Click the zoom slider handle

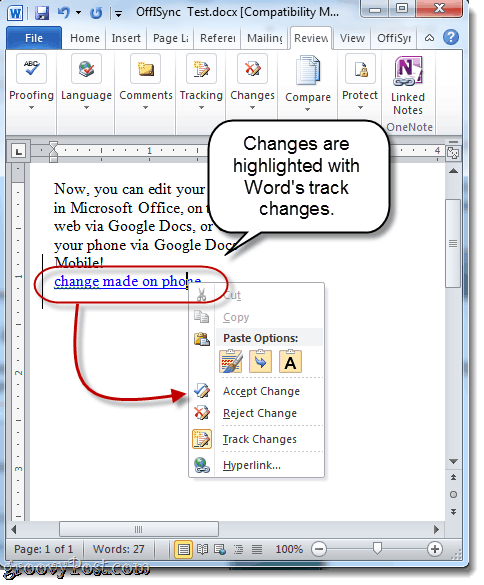pyautogui.click(x=377, y=548)
